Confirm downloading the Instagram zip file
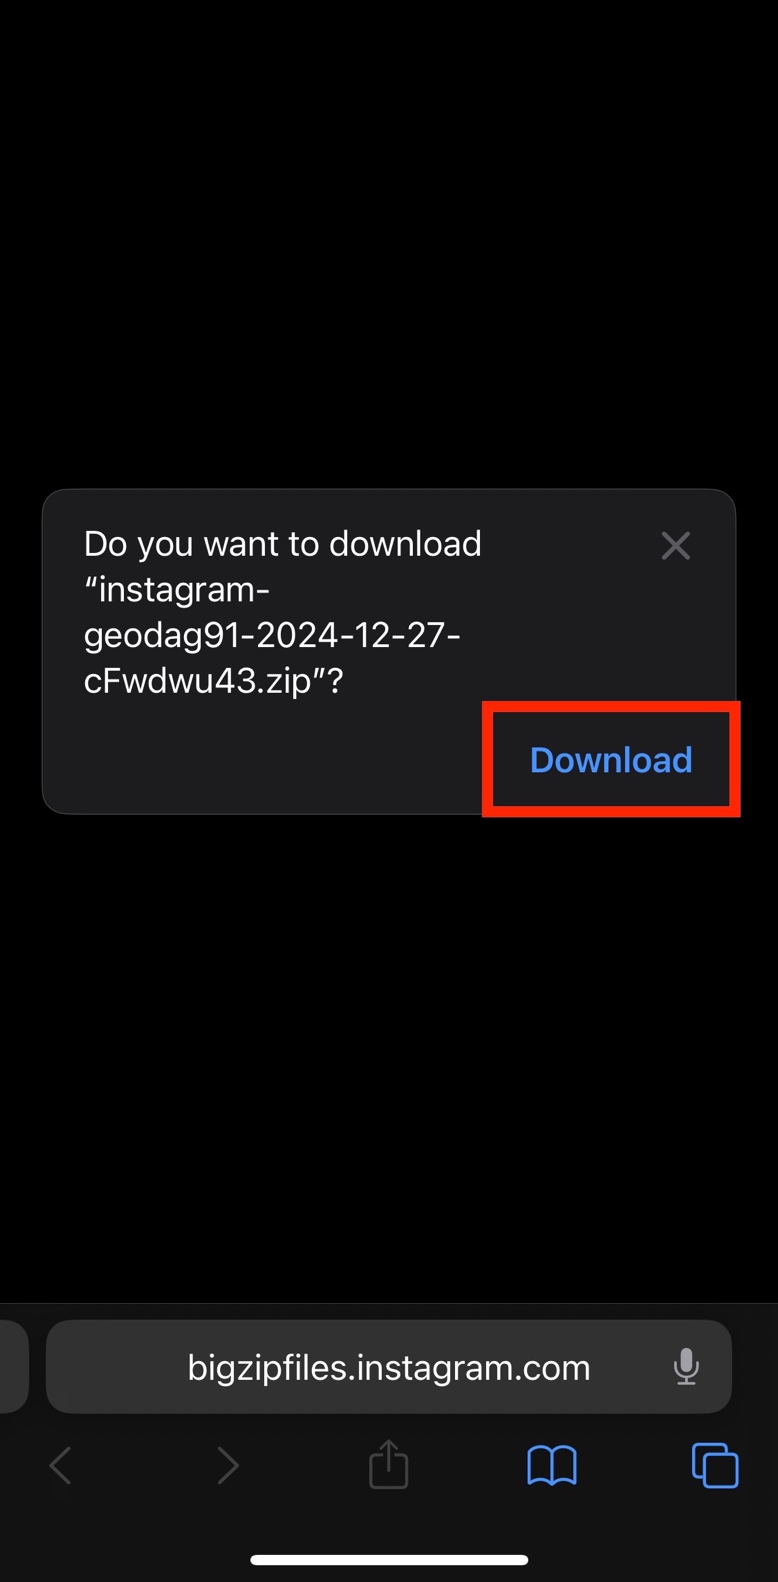The image size is (778, 1582). (611, 760)
